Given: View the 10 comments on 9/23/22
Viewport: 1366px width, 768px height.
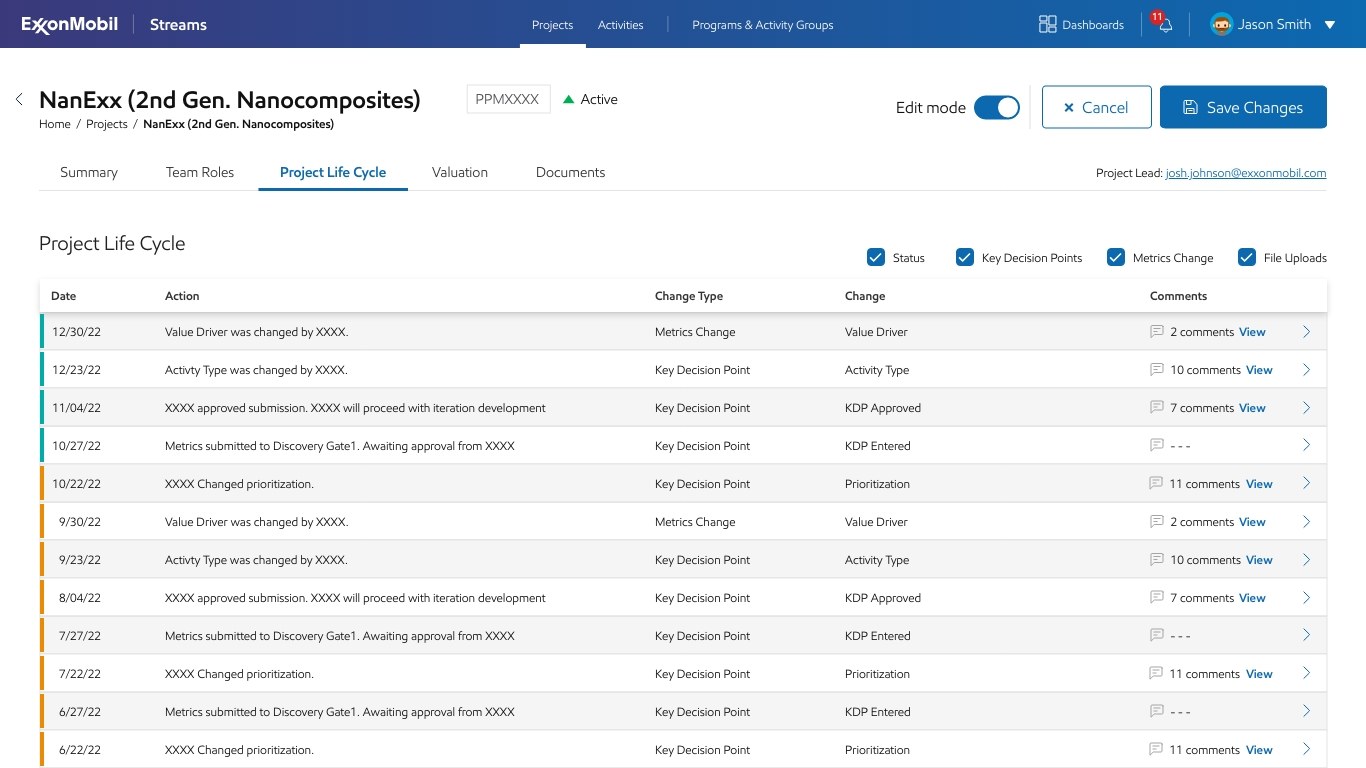Looking at the screenshot, I should (x=1259, y=560).
